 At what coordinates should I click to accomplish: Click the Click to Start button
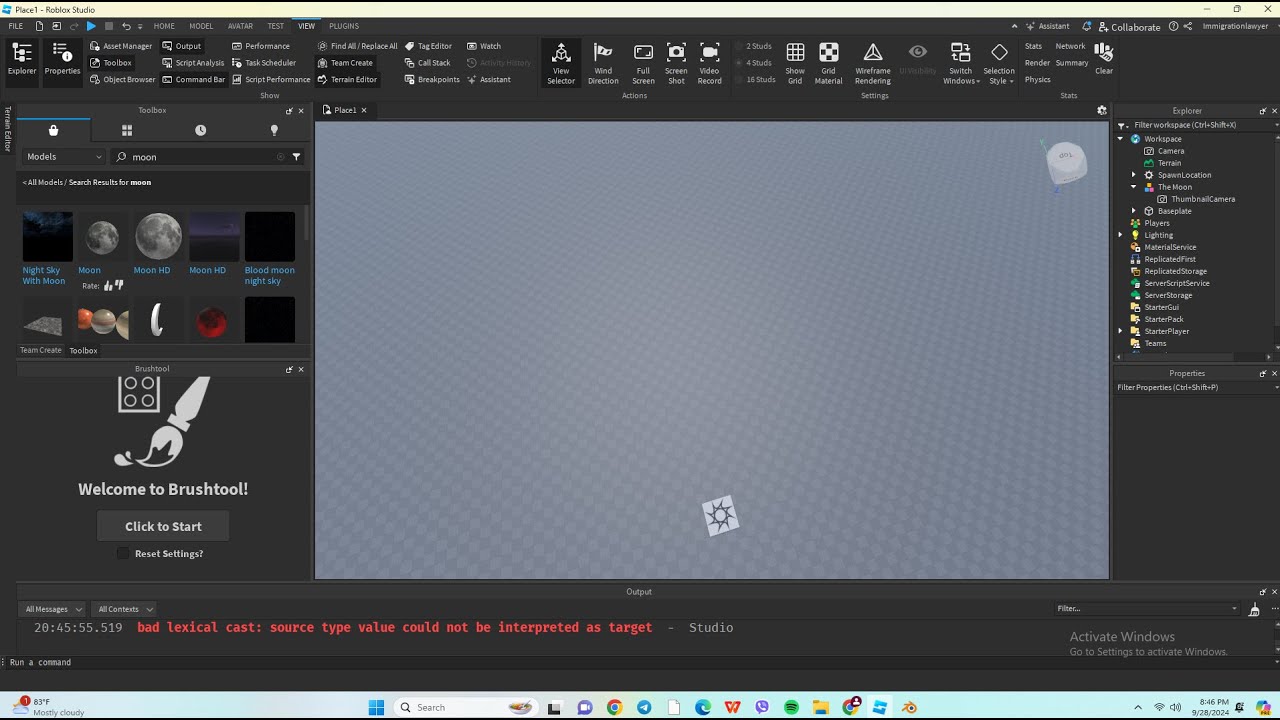[163, 526]
